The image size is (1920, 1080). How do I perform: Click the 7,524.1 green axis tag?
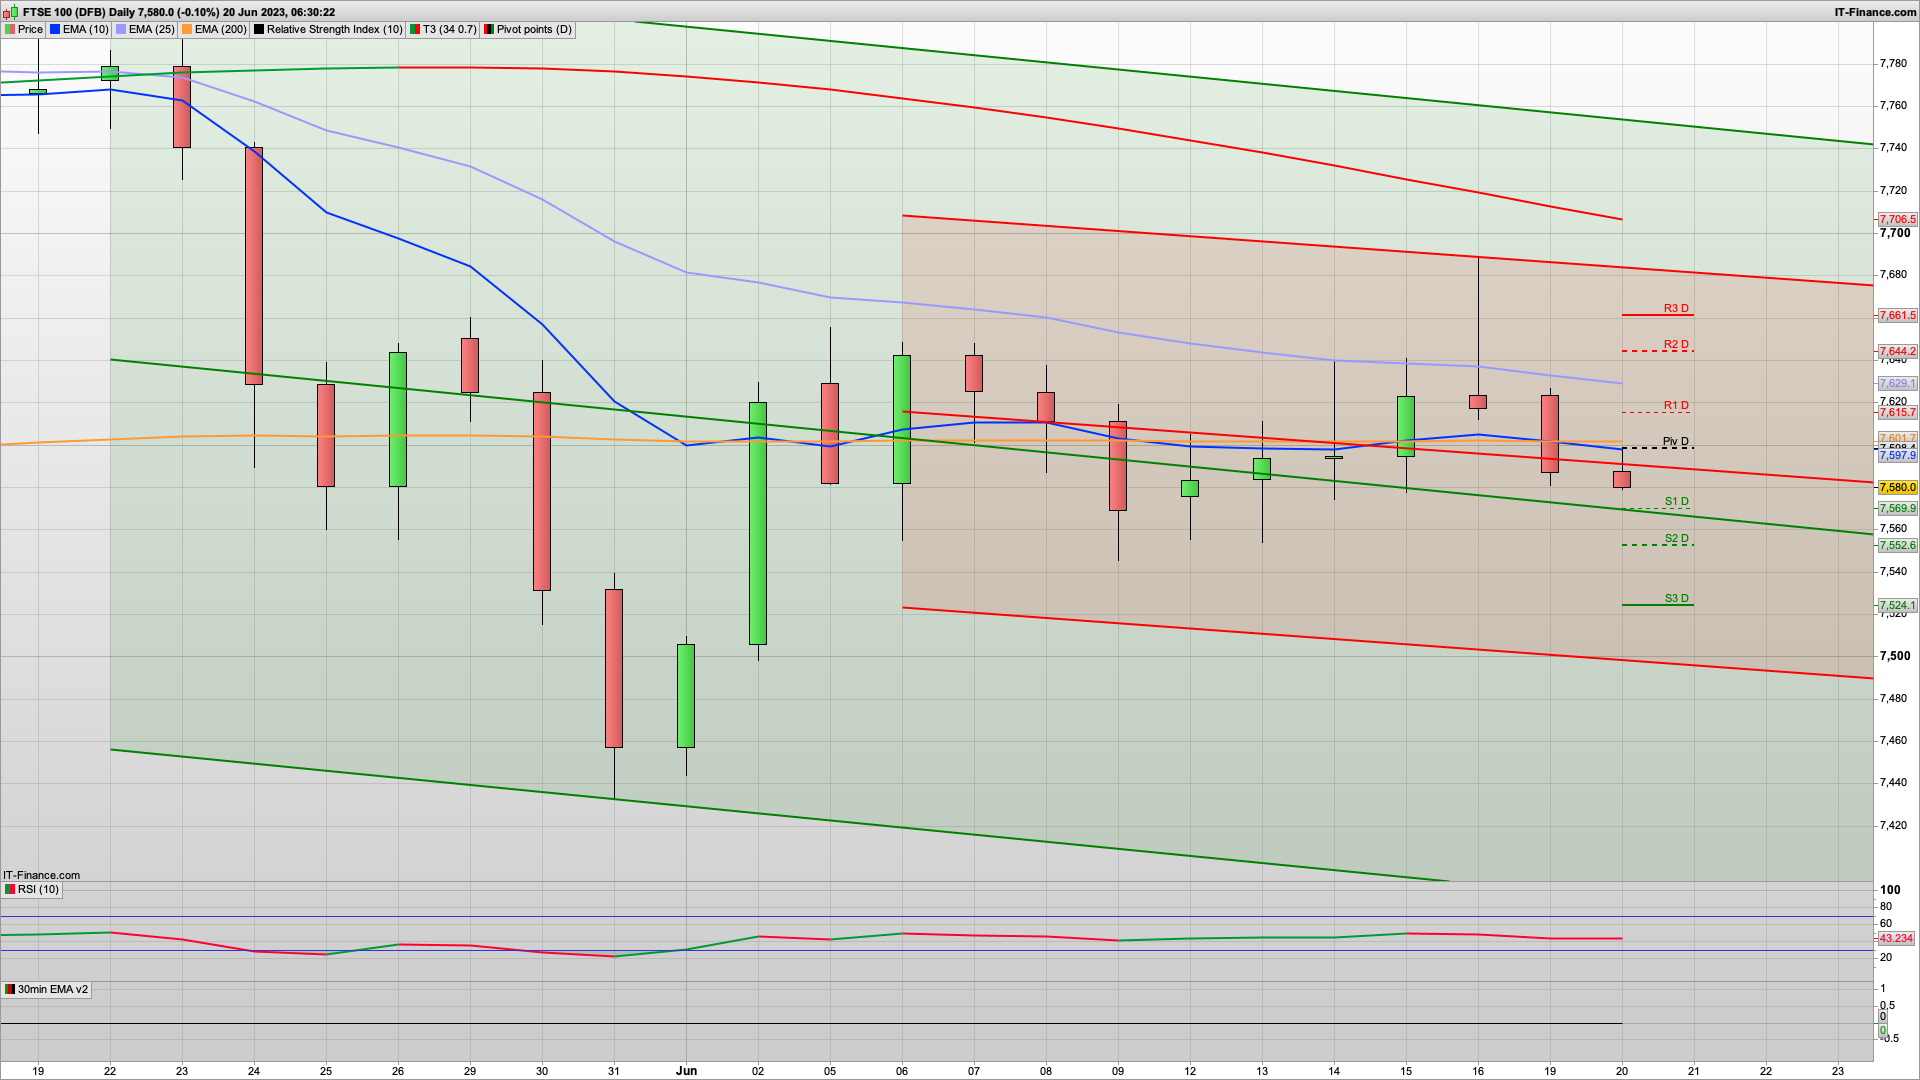1897,605
